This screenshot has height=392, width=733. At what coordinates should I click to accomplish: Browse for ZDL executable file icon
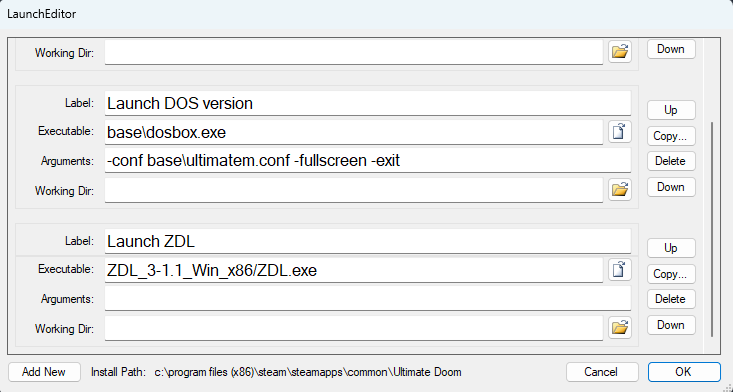(620, 270)
